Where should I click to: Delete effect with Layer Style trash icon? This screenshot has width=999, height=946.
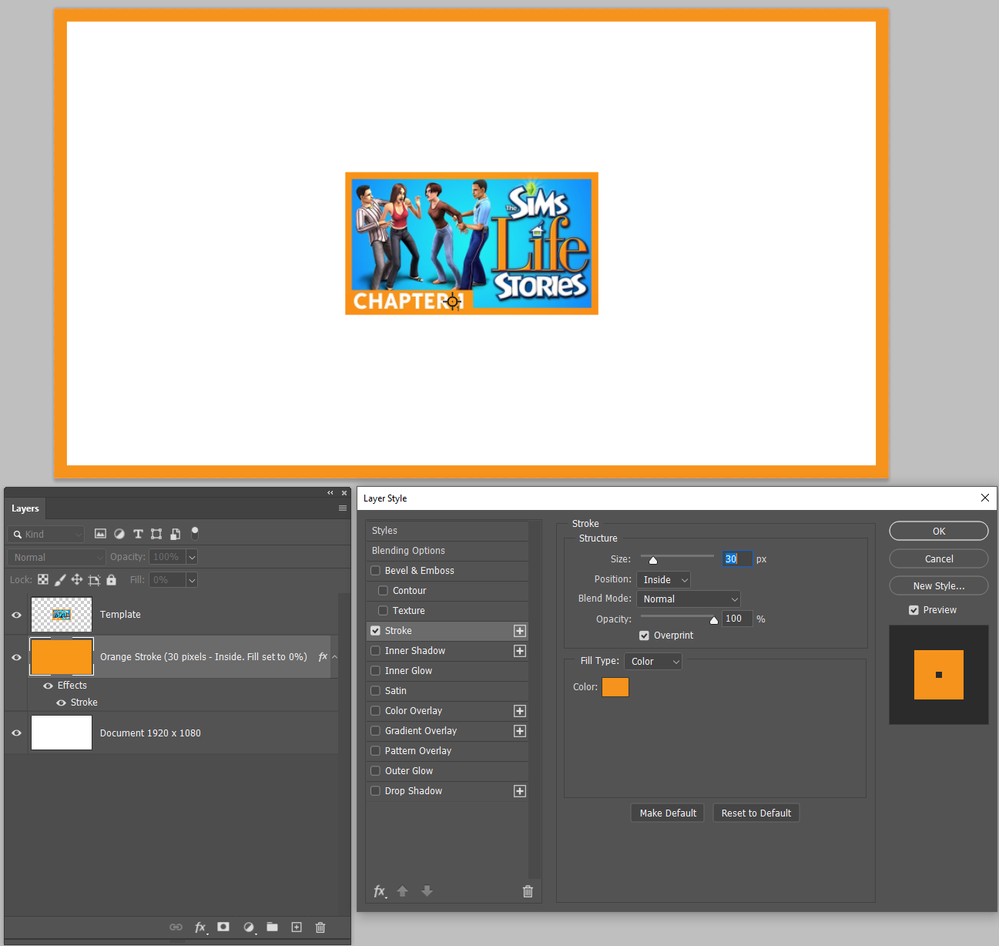click(x=528, y=891)
